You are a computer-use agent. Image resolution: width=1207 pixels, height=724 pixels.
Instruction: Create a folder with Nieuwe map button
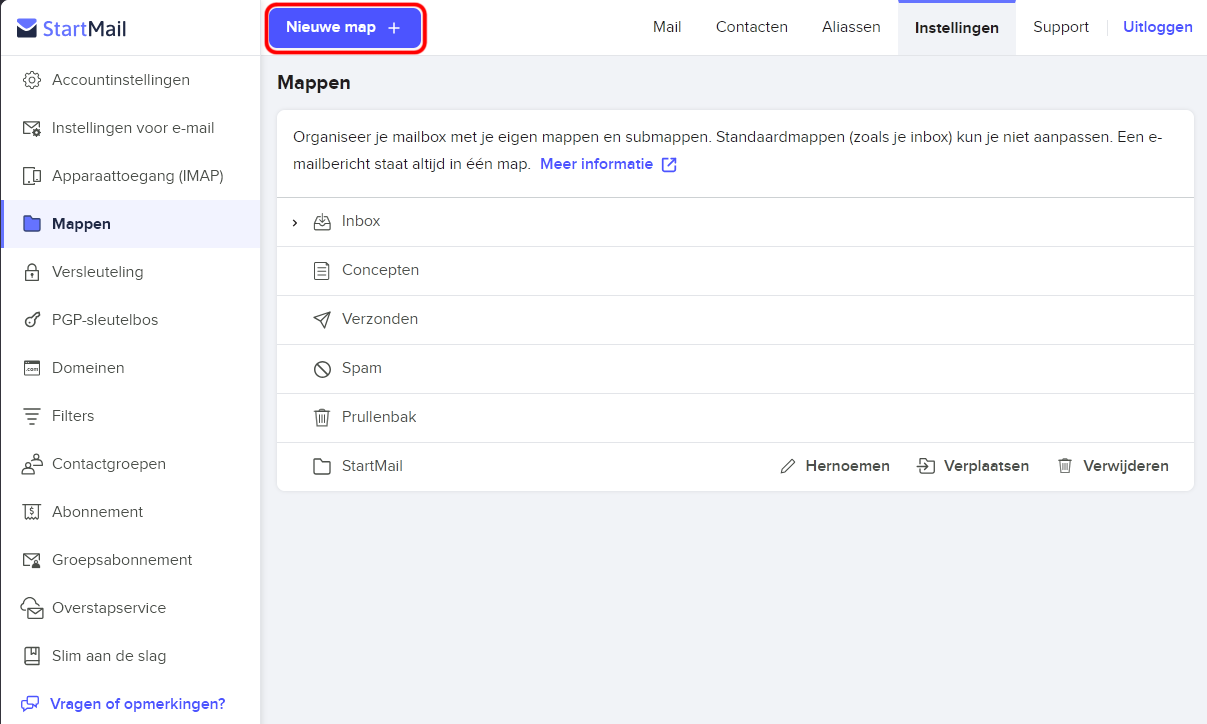pos(344,28)
